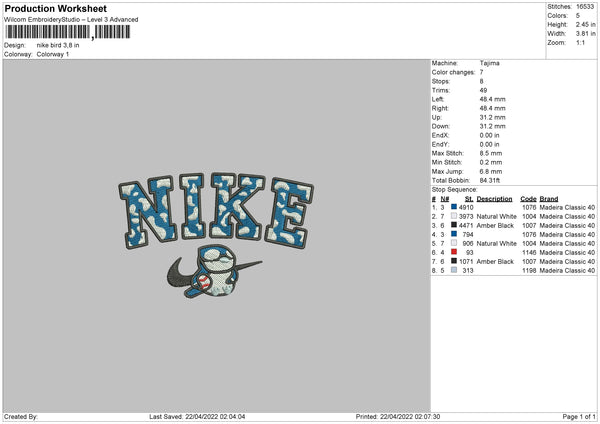The image size is (600, 424).
Task: Select the Left value '48.4 mm'
Action: [x=492, y=99]
